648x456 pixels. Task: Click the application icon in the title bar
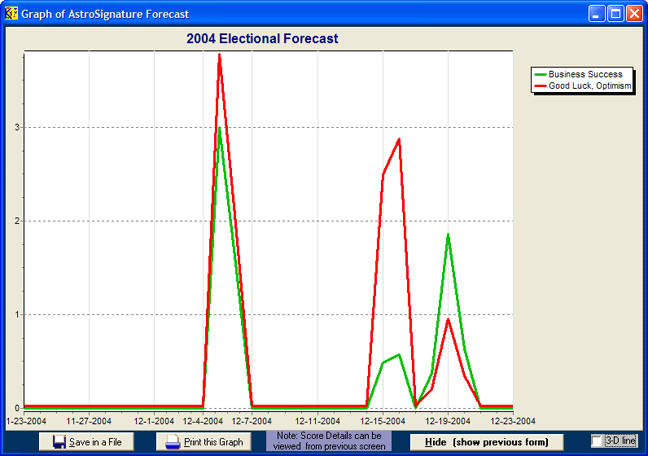12,14
